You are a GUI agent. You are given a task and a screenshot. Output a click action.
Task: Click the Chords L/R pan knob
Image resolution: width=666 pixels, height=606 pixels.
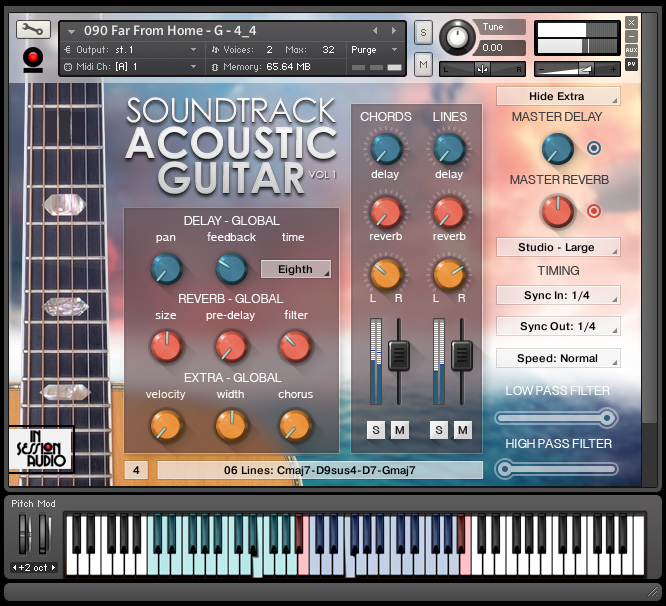tap(386, 274)
